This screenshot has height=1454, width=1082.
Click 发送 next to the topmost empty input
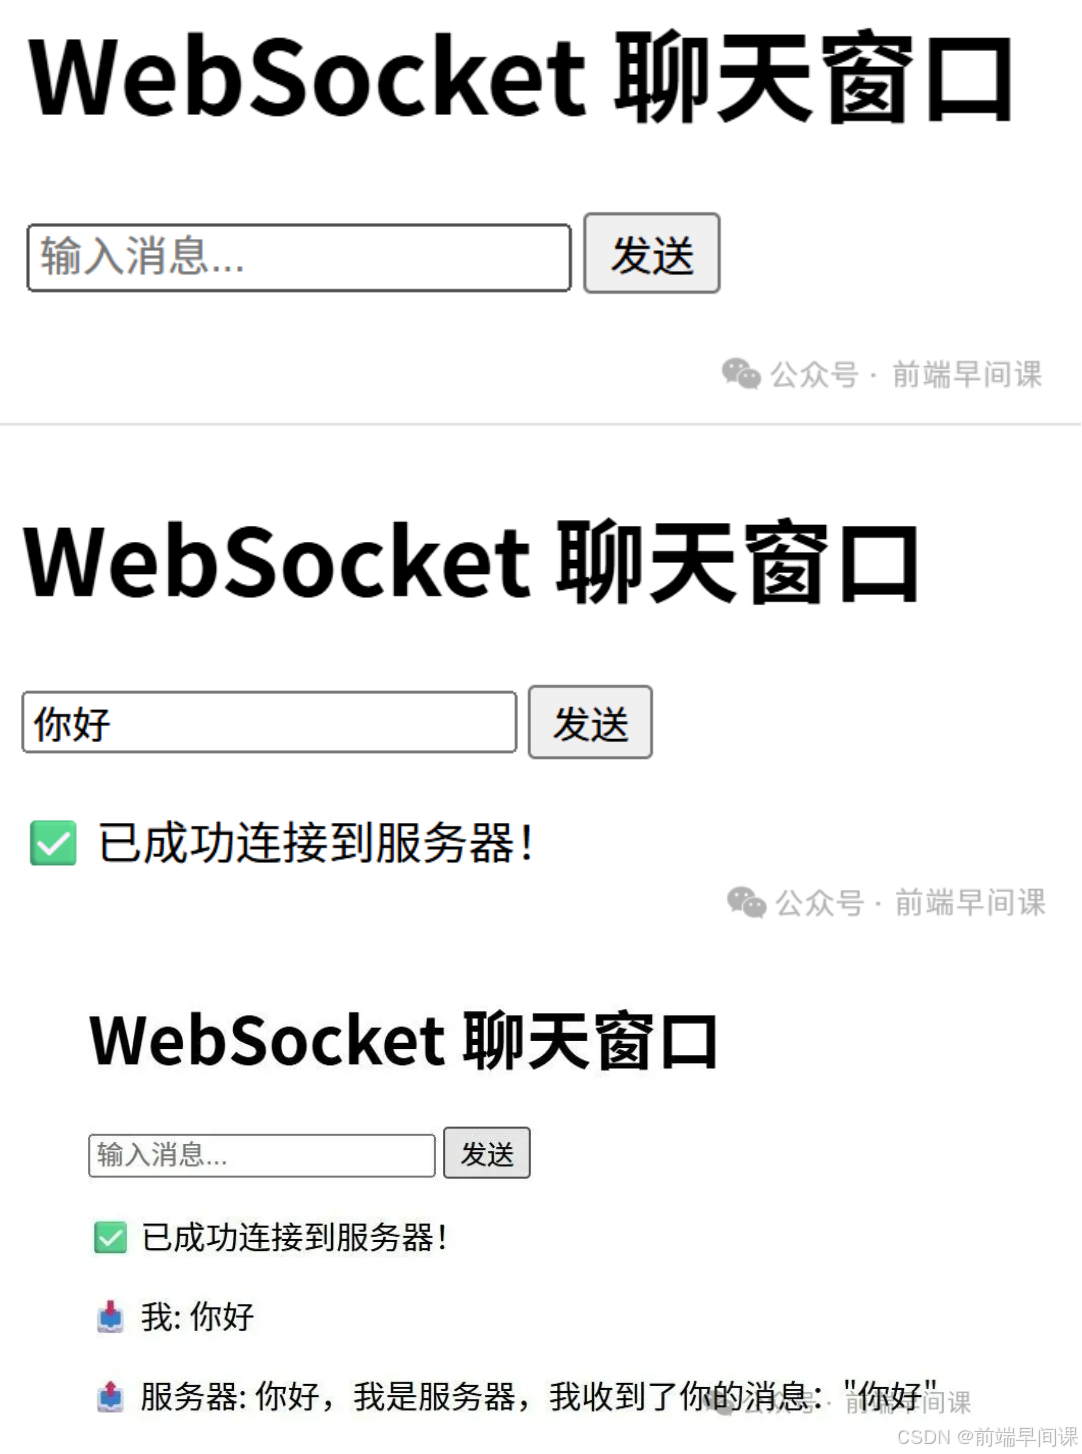[x=652, y=254]
